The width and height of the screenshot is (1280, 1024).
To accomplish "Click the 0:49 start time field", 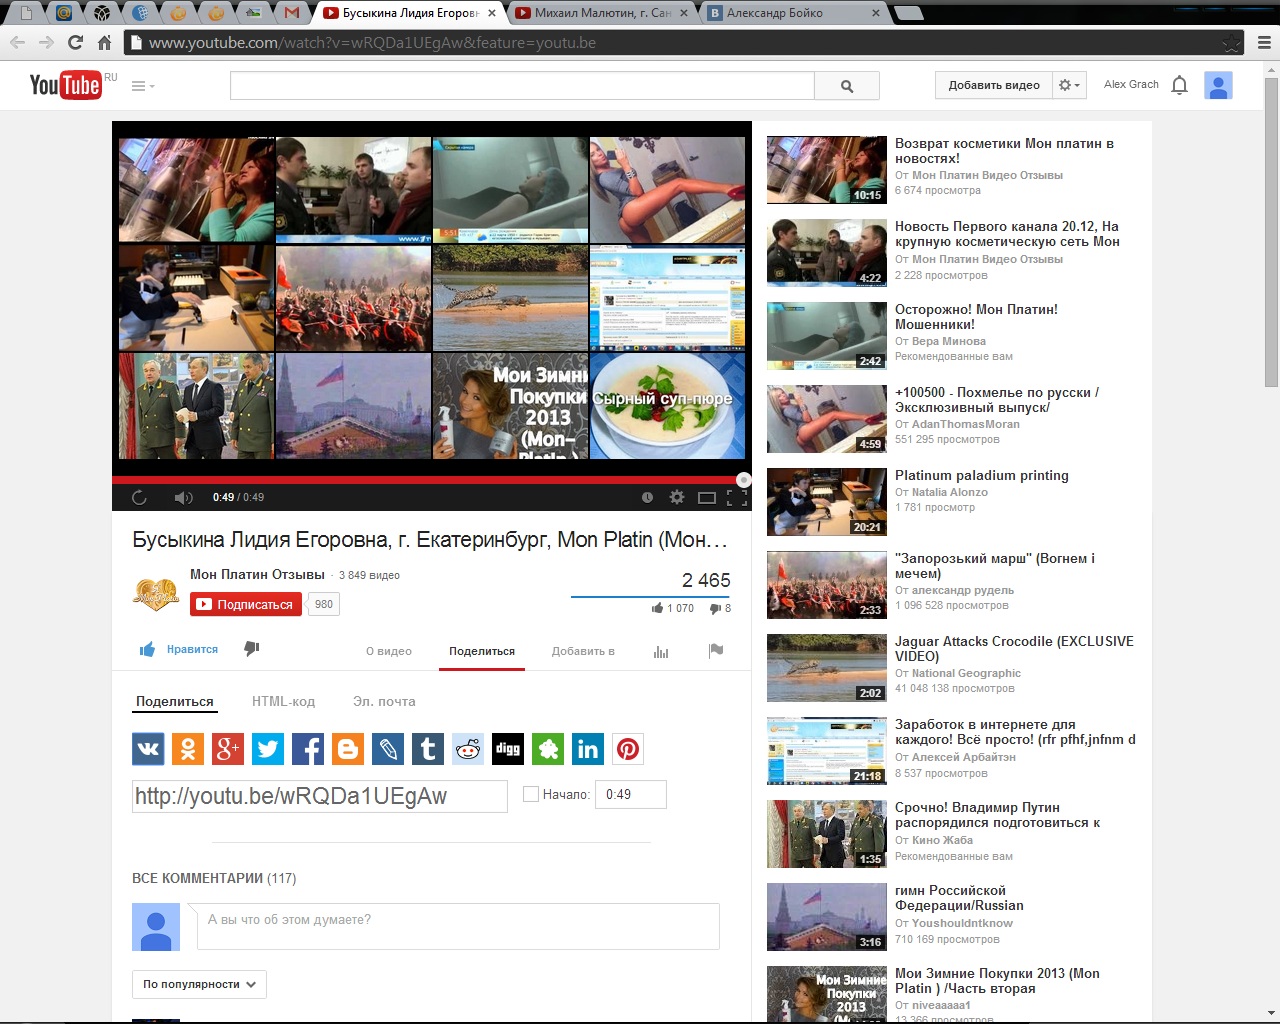I will click(x=631, y=794).
